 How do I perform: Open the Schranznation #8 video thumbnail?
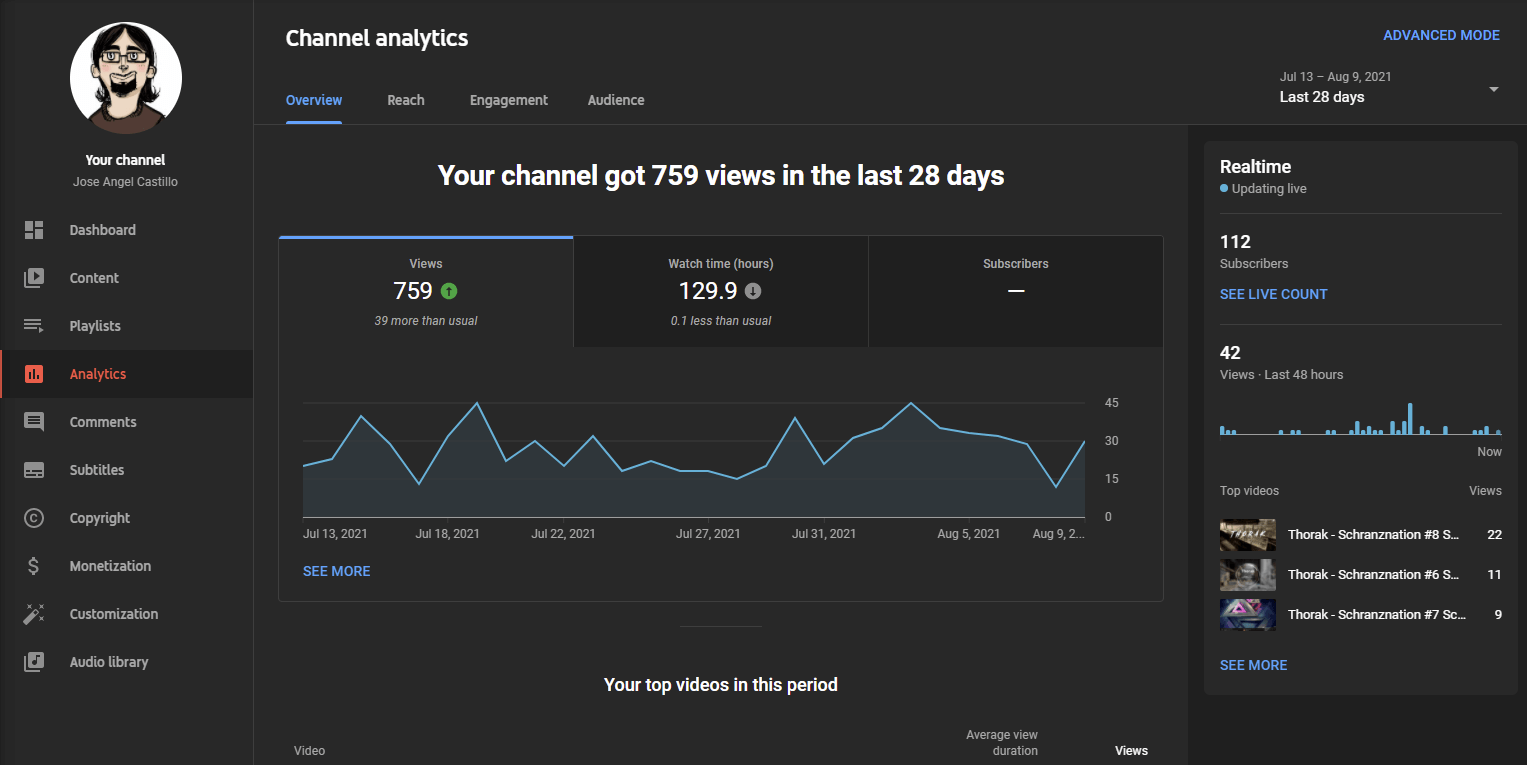click(x=1247, y=535)
